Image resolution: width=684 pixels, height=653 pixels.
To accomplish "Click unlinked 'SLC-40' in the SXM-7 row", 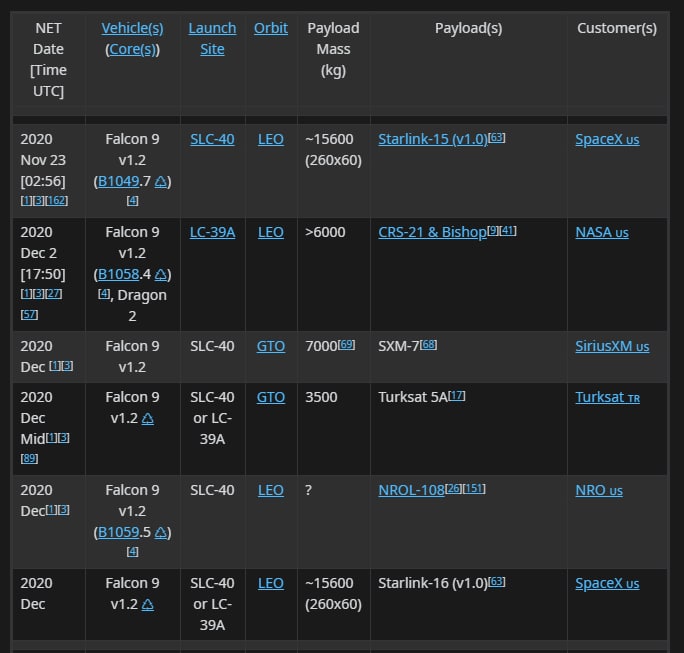I will [212, 346].
